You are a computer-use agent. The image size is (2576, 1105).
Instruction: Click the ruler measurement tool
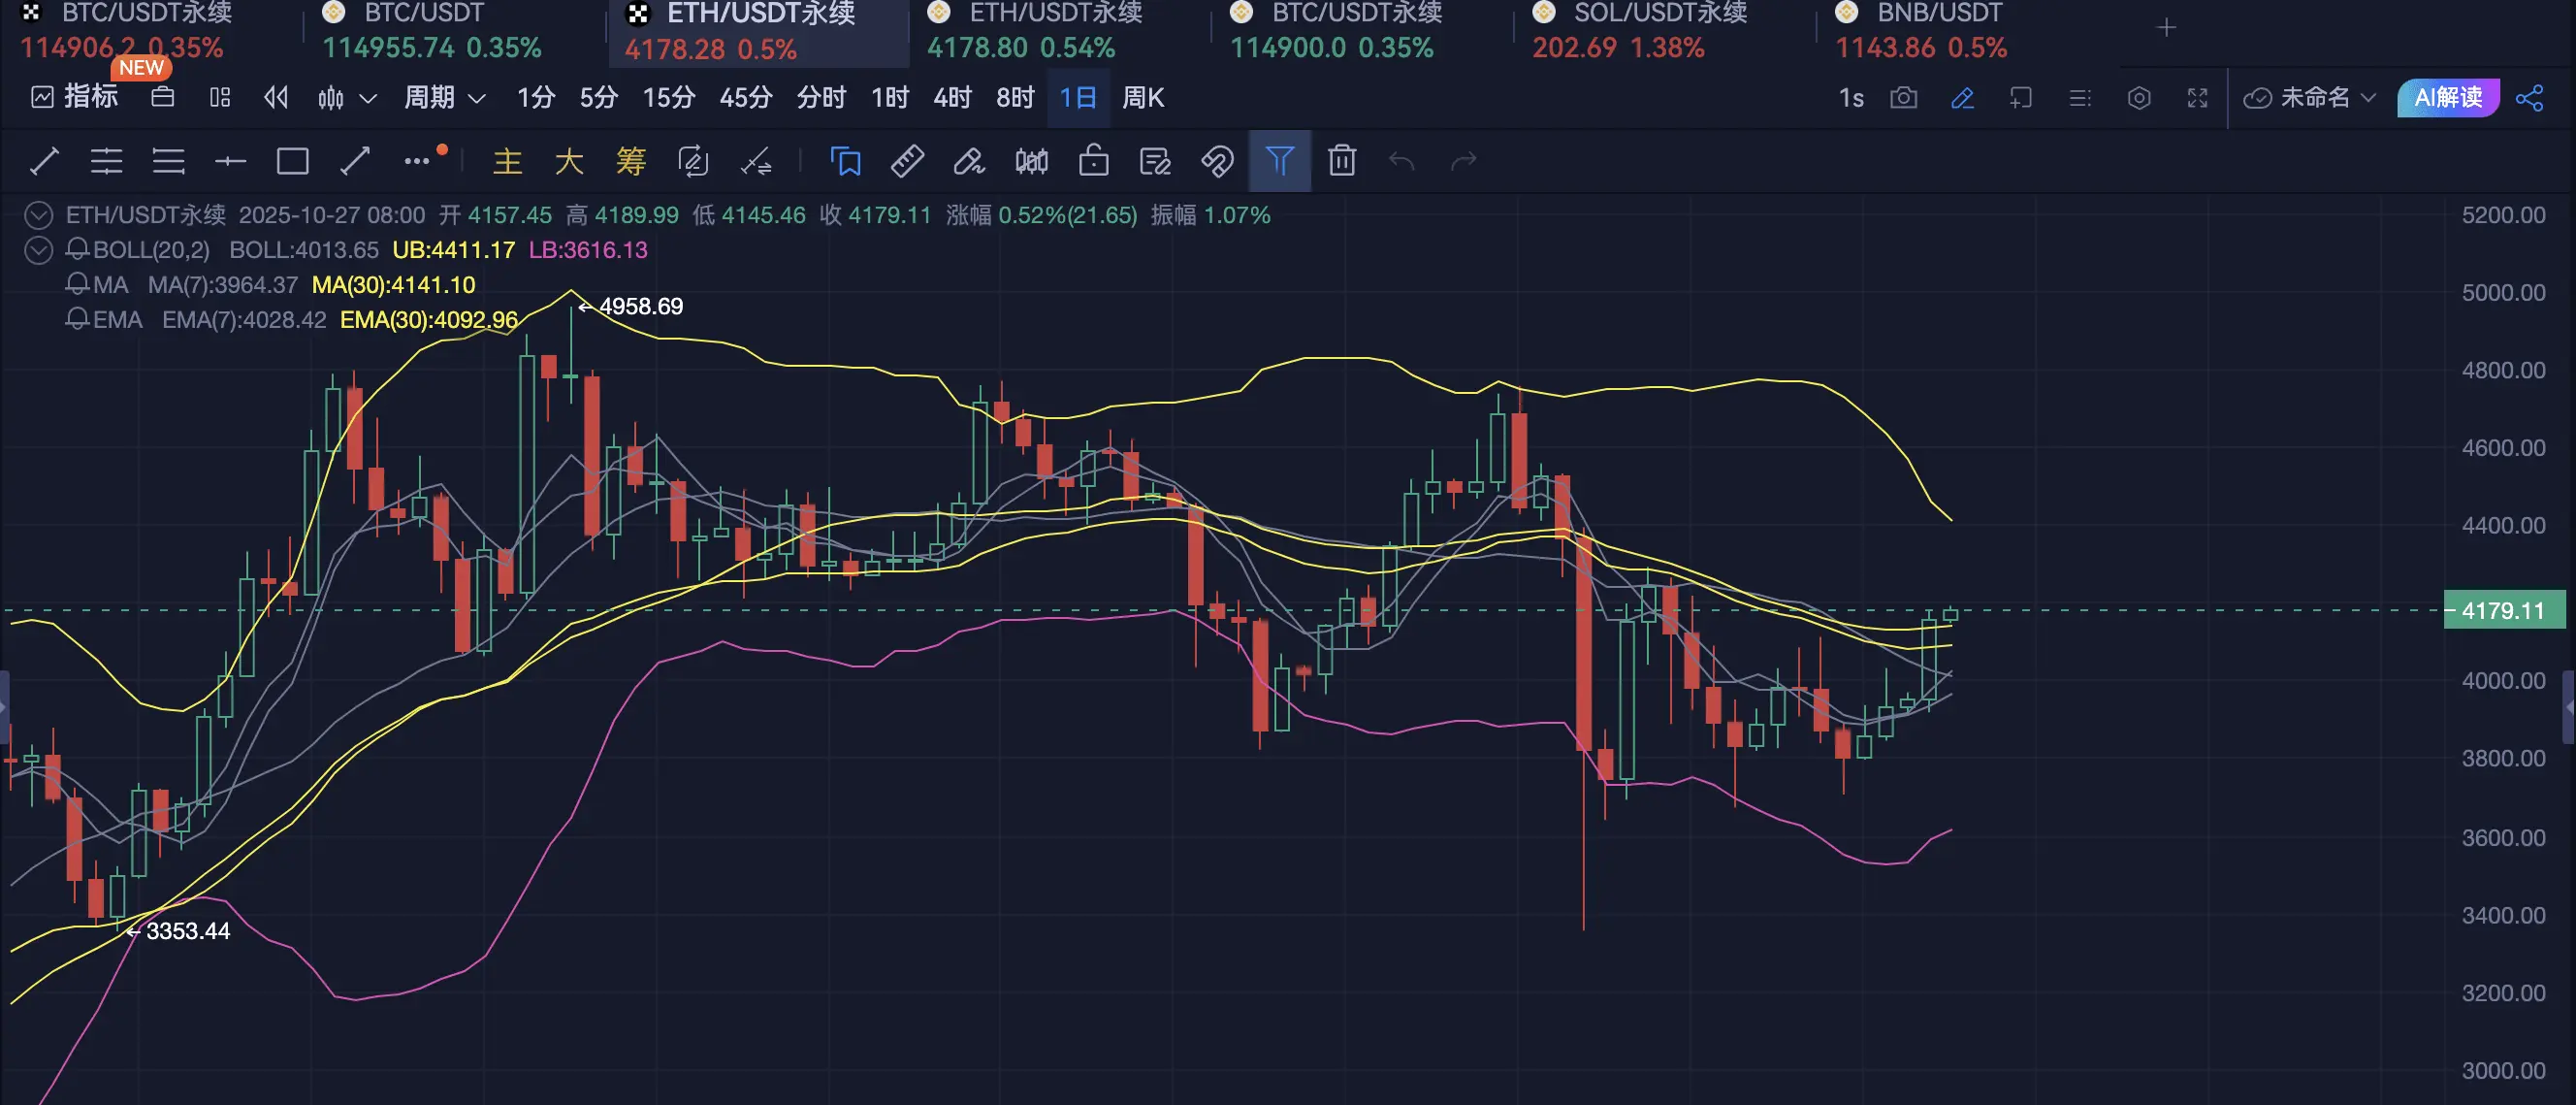907,161
